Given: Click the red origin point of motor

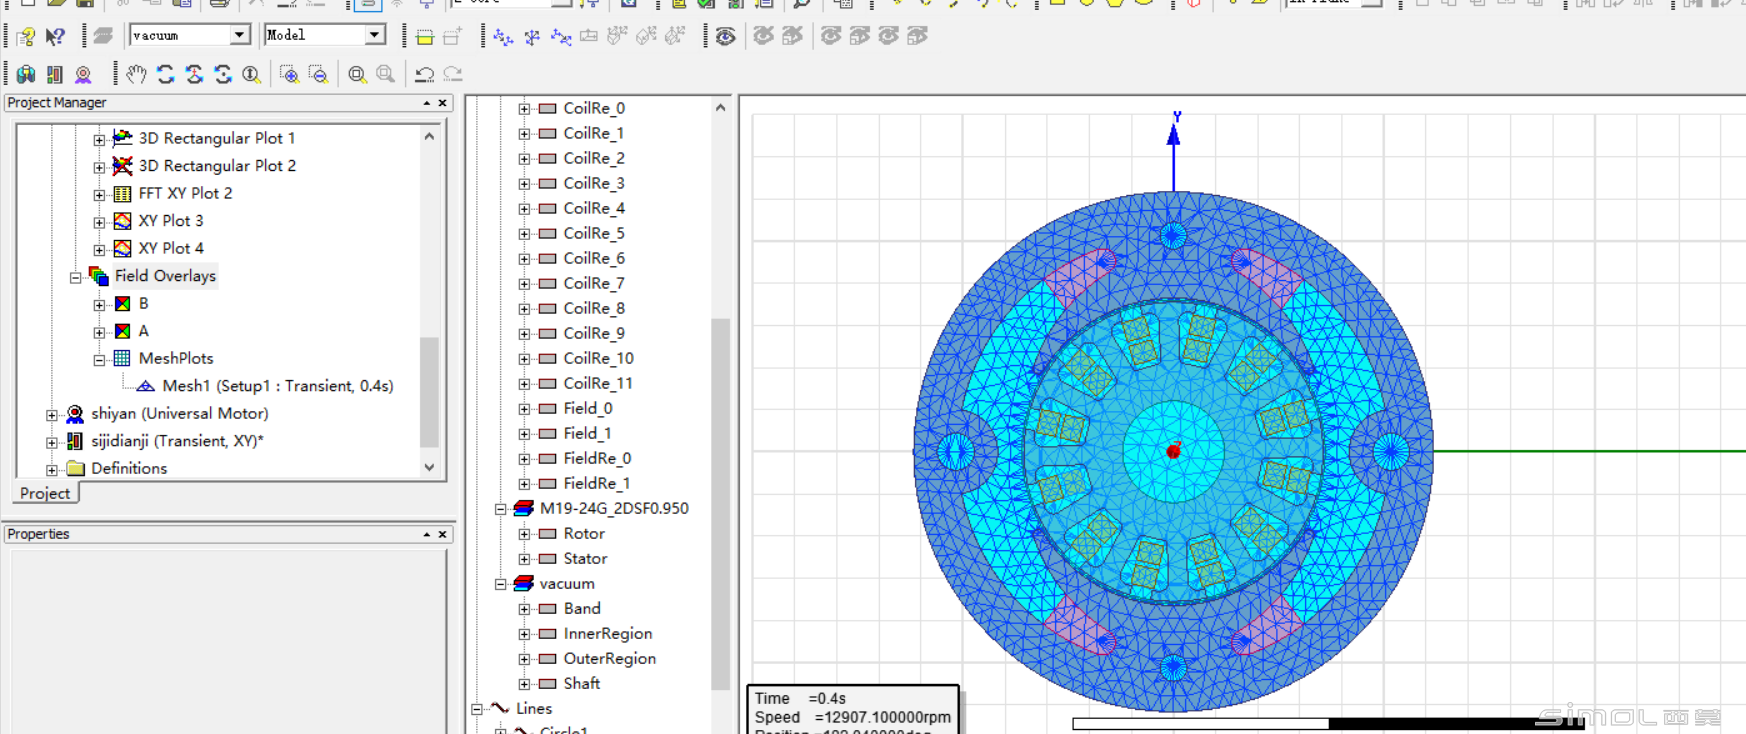Looking at the screenshot, I should tap(1174, 451).
